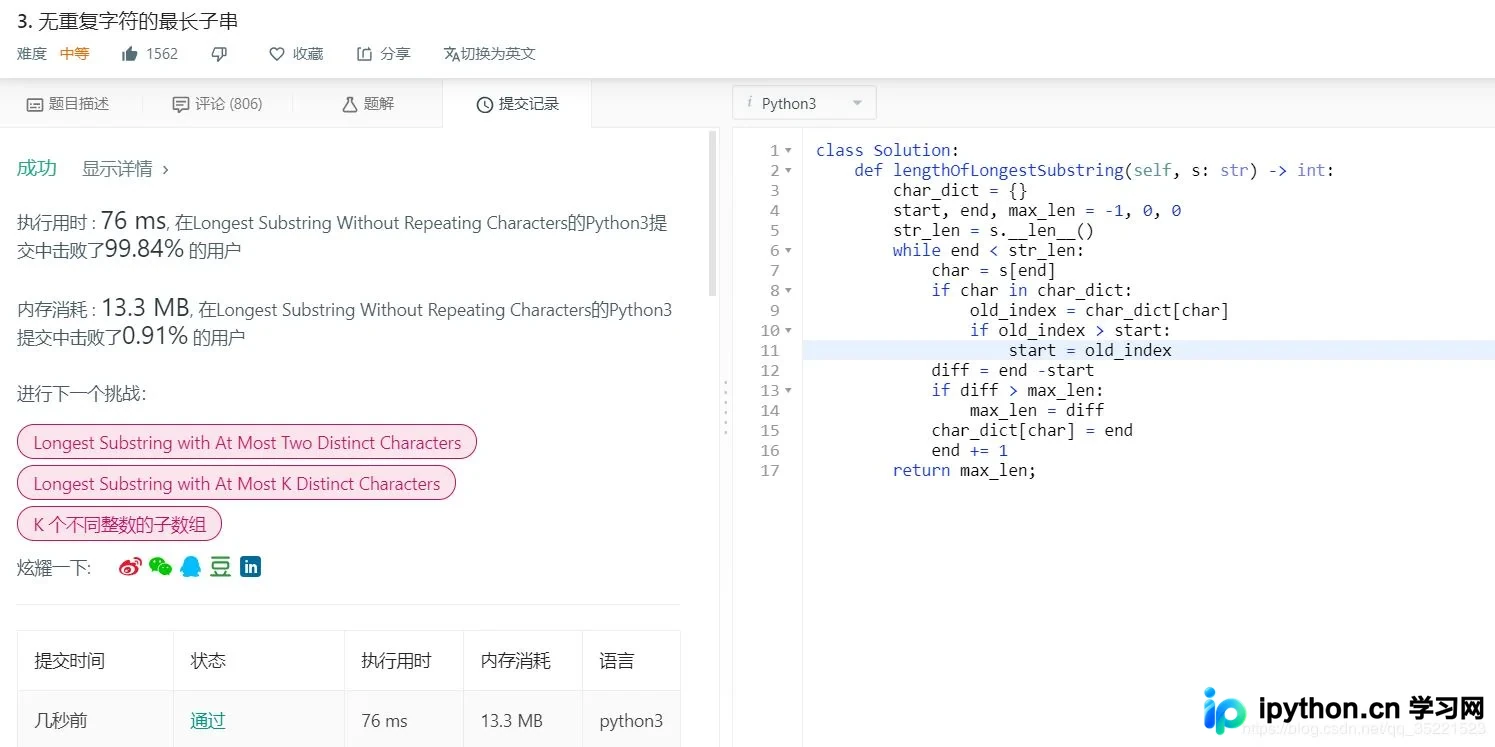Open the Python3 language dropdown
The height and width of the screenshot is (747, 1495).
tap(805, 103)
